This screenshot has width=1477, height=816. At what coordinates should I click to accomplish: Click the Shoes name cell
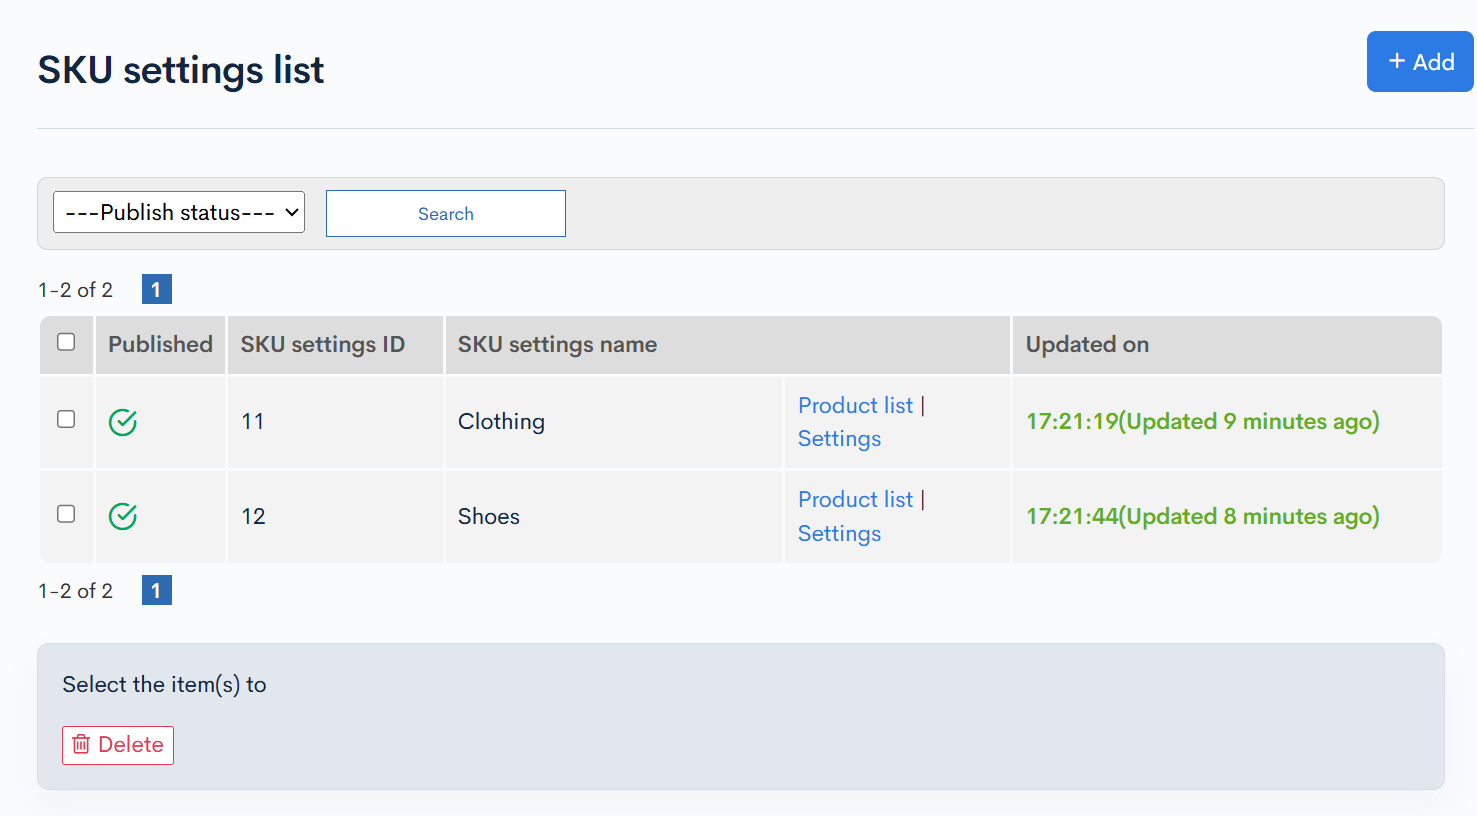coord(614,516)
